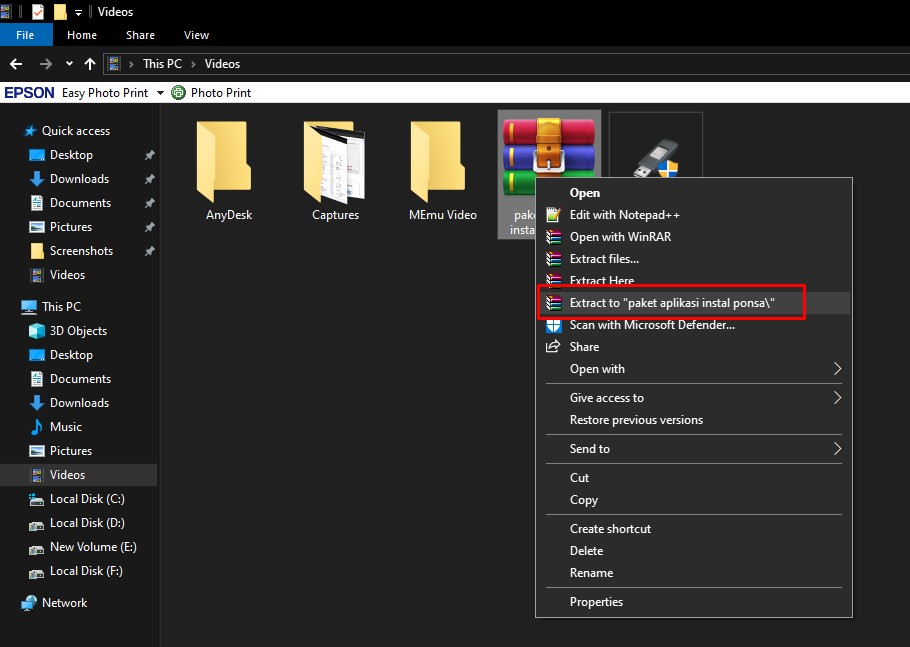This screenshot has width=910, height=647.
Task: Switch to the Share ribbon tab
Action: pyautogui.click(x=140, y=35)
